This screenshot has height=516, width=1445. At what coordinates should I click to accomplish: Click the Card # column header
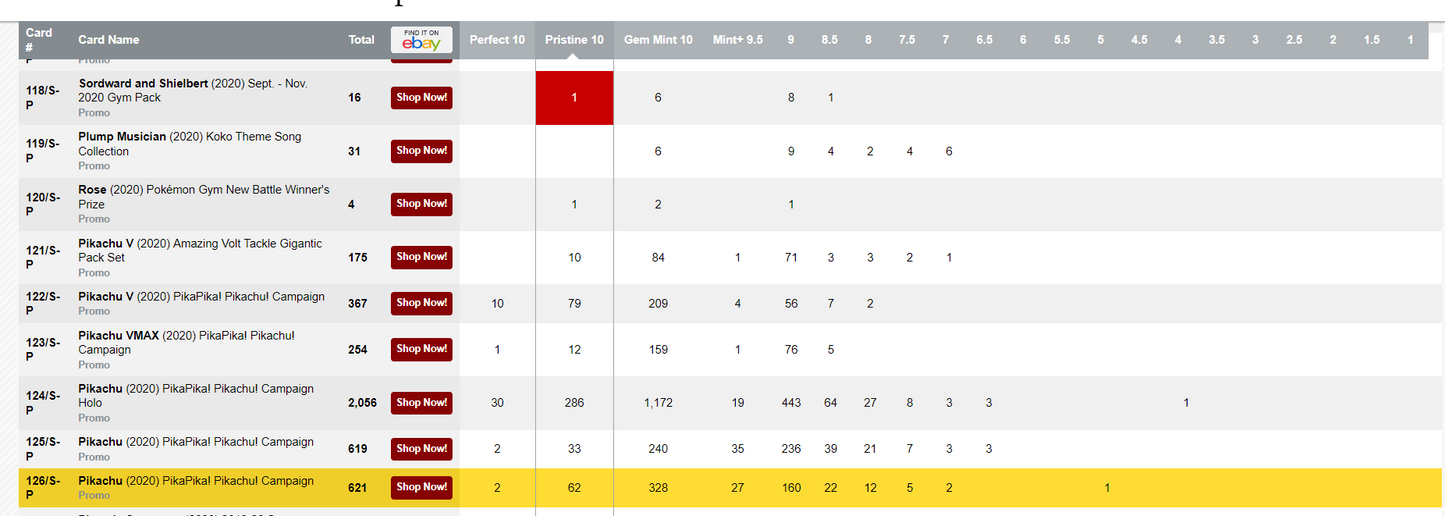tap(39, 40)
